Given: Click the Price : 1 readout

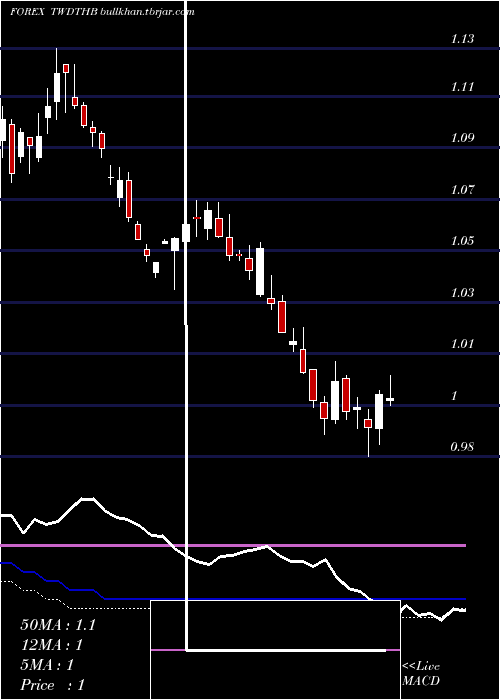Looking at the screenshot, I should coord(52,685).
